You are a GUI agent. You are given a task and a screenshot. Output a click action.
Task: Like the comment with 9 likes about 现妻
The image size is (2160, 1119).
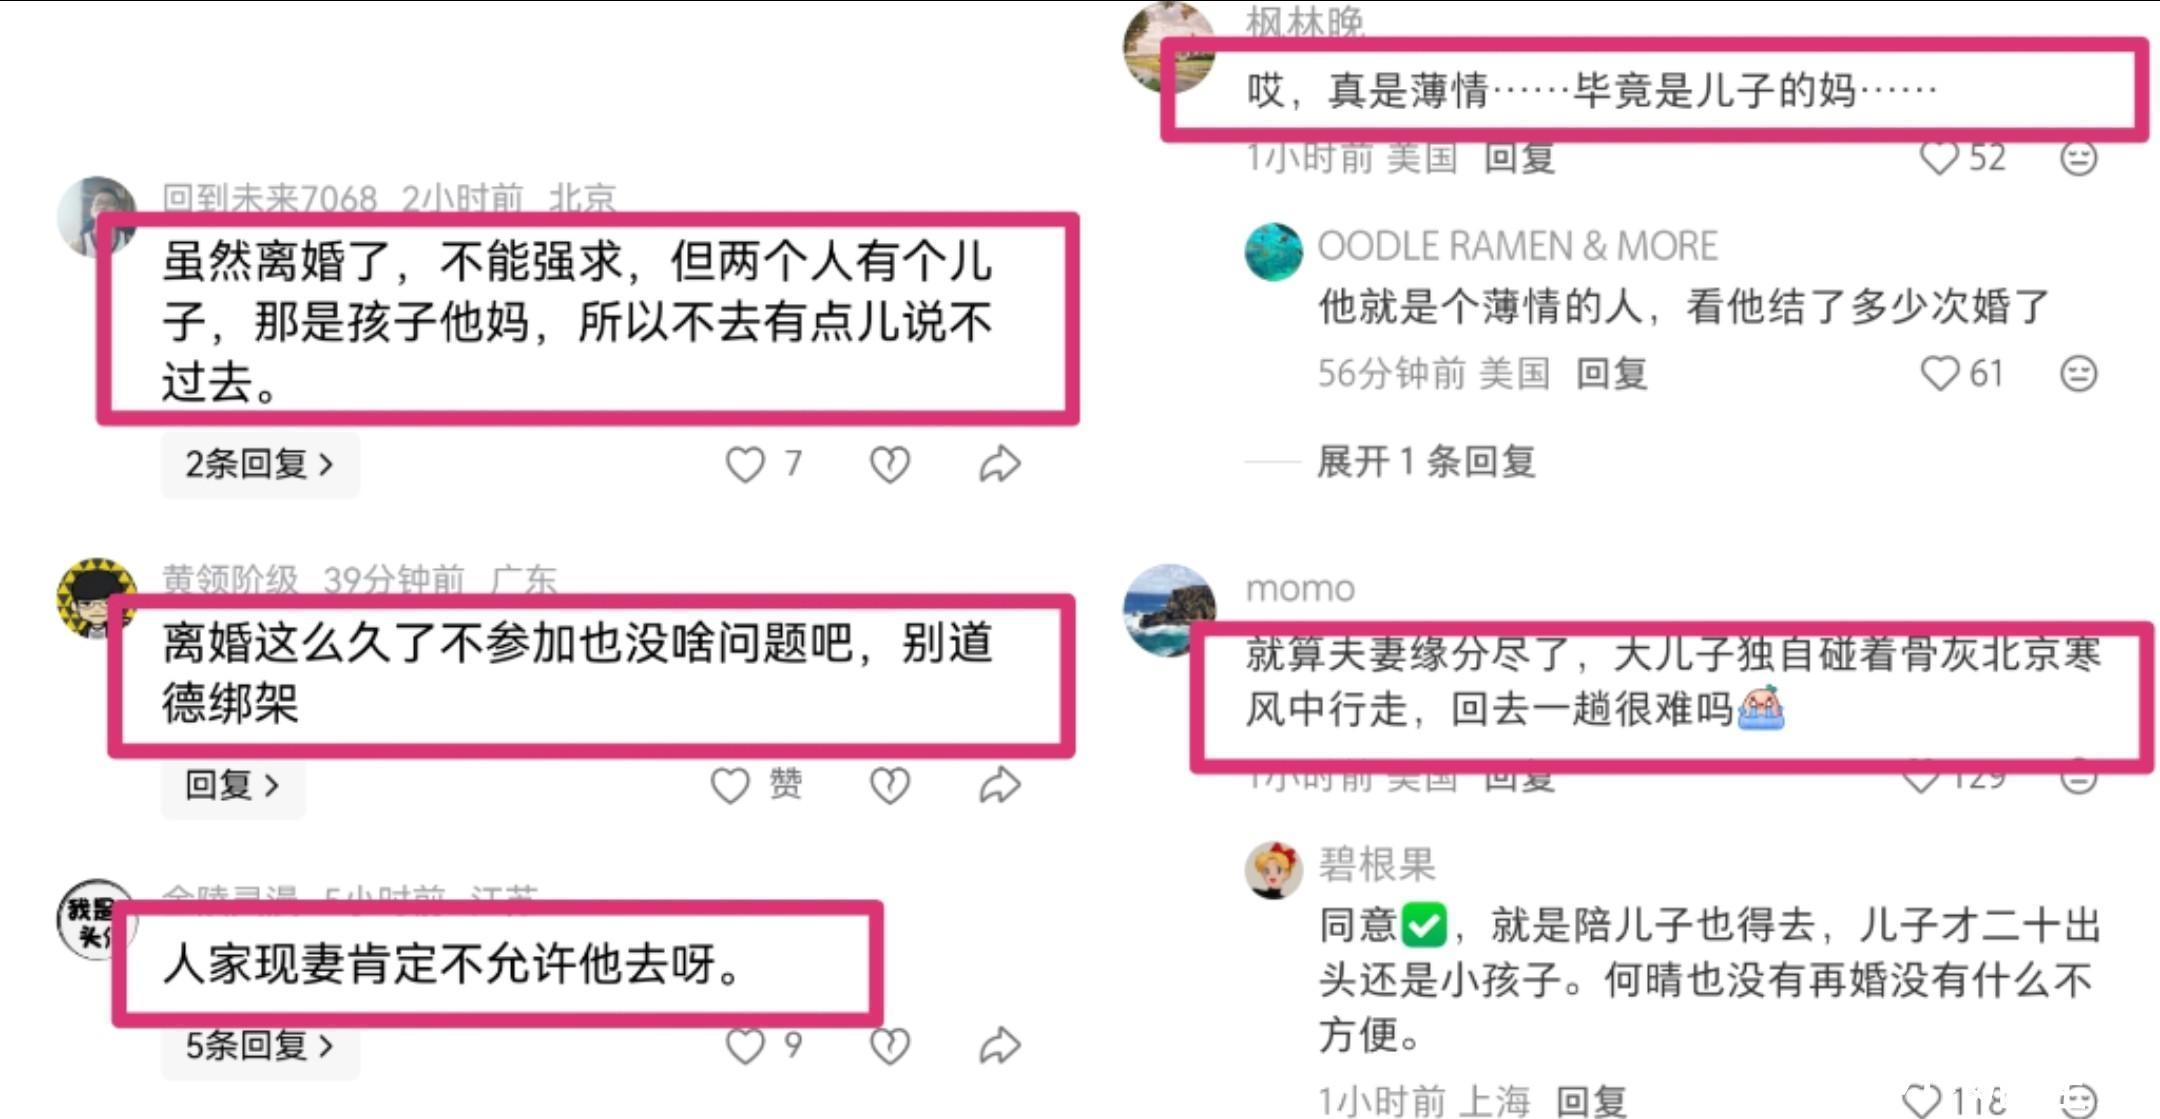745,1046
